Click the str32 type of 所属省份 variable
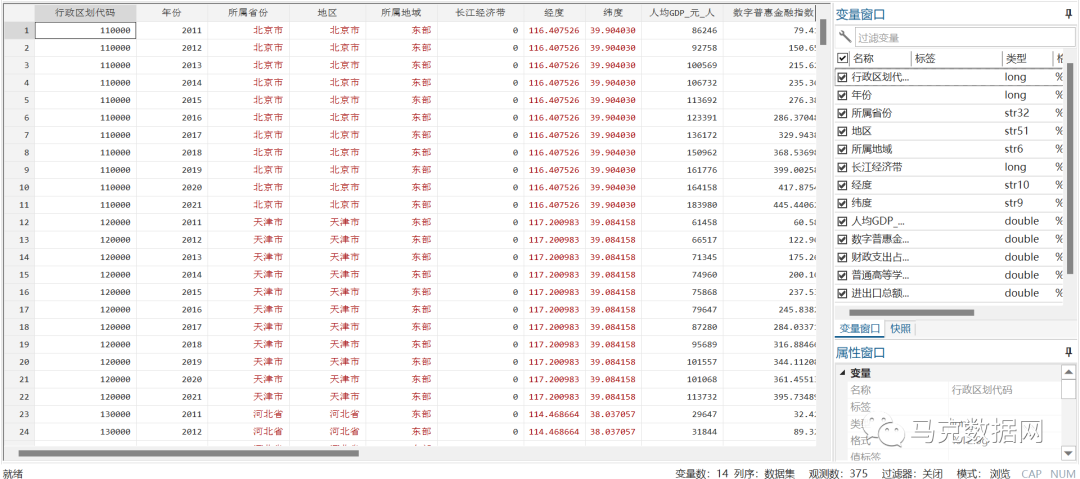The image size is (1080, 479). pyautogui.click(x=1017, y=113)
